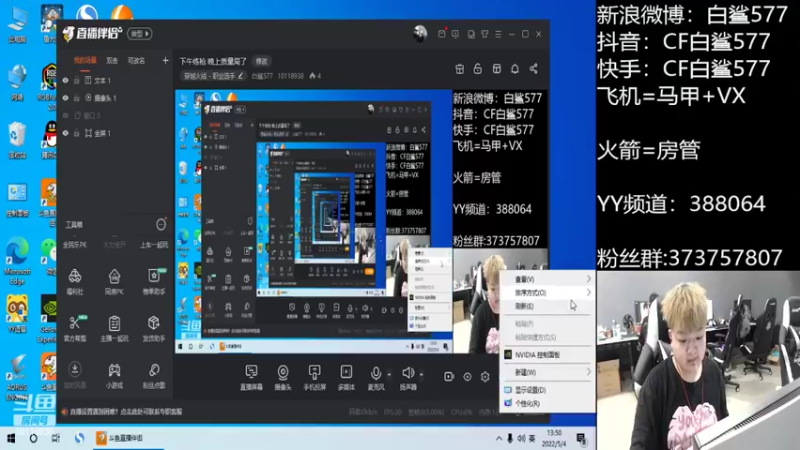Screen dimensions: 800x450
Task: Expand 查看(V) submenu in context menu
Action: [547, 279]
